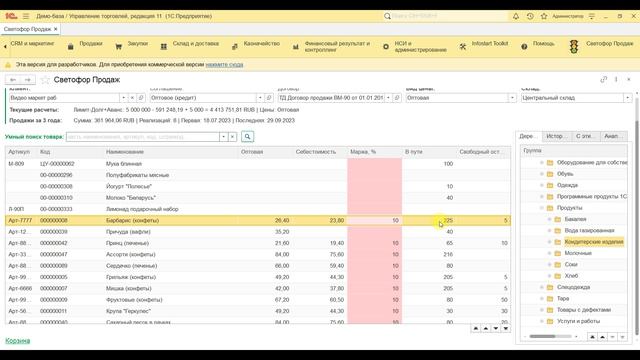Clear the client field
This screenshot has width=640, height=360.
click(132, 98)
